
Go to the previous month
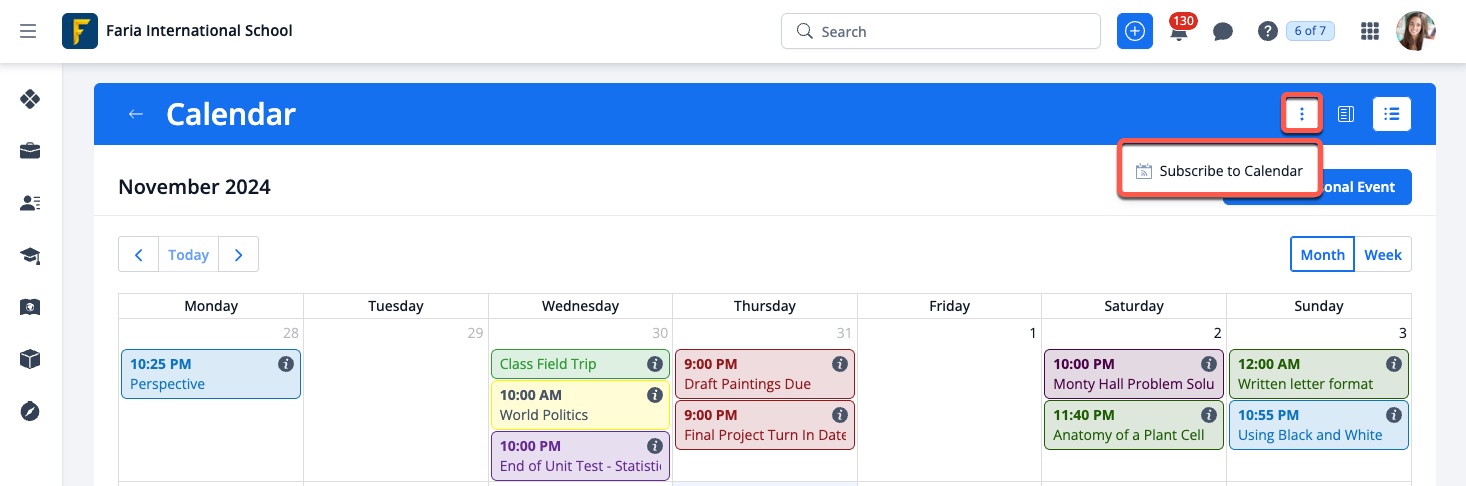tap(139, 255)
